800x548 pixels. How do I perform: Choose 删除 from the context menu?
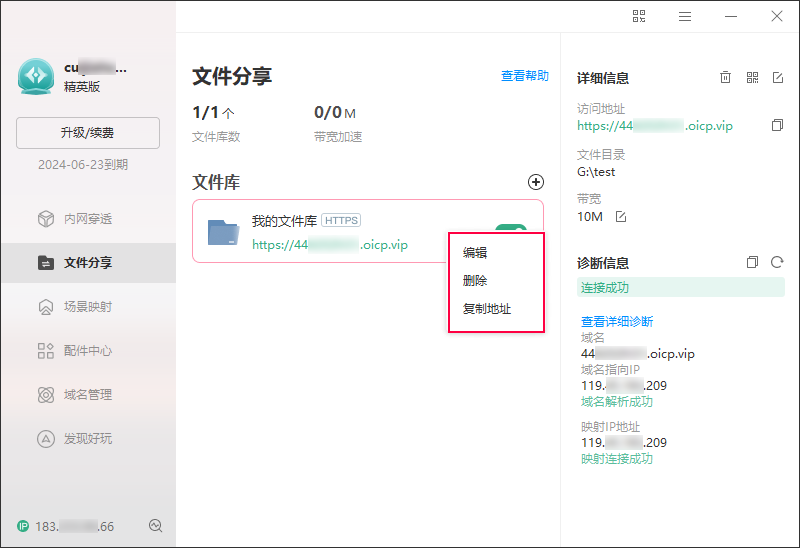(475, 281)
